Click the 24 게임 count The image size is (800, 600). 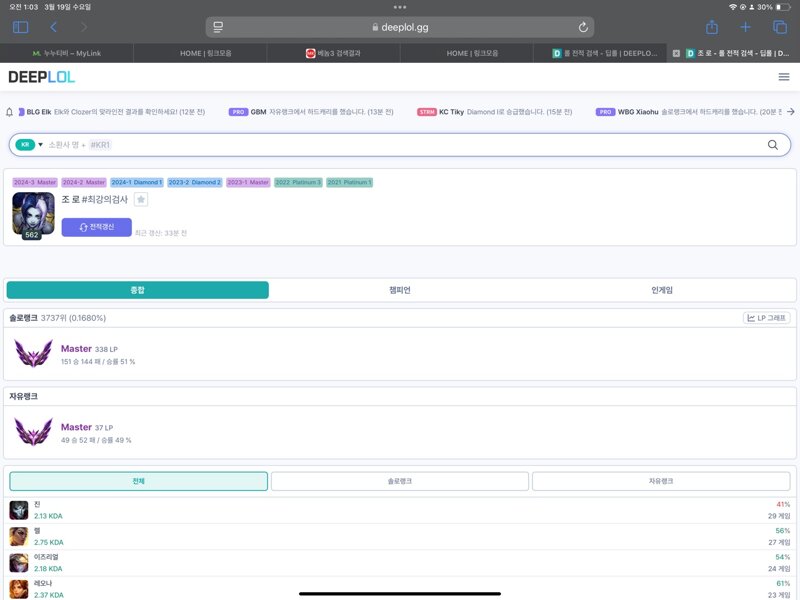779,568
